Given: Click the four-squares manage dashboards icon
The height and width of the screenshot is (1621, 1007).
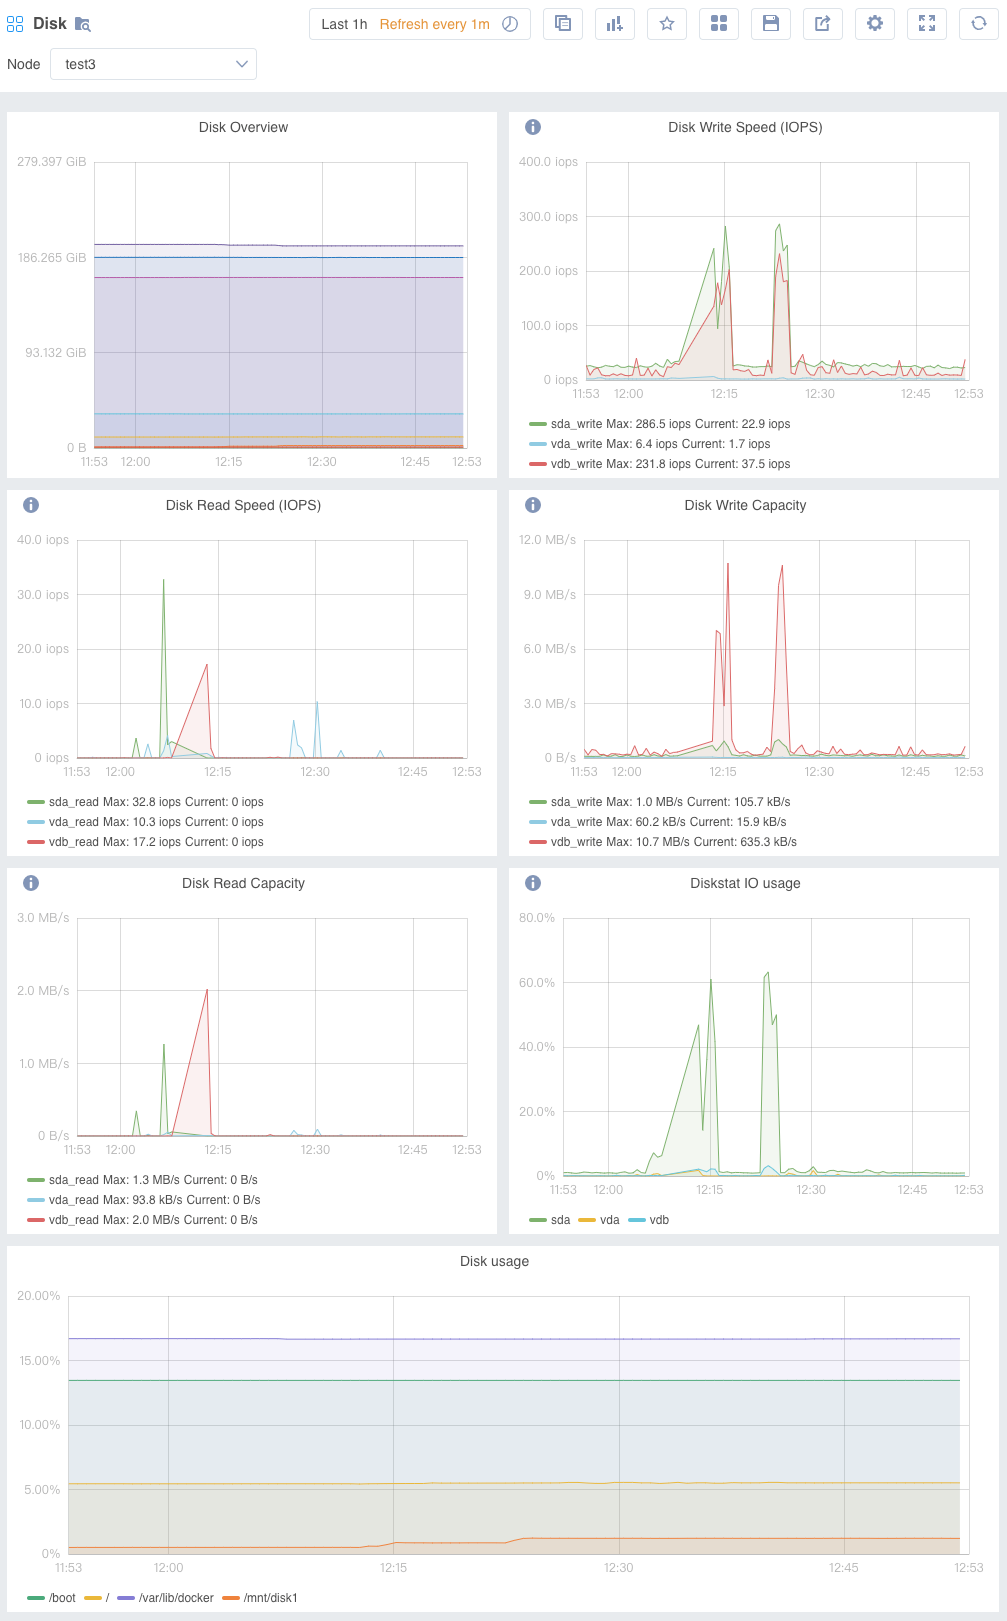Looking at the screenshot, I should 719,24.
